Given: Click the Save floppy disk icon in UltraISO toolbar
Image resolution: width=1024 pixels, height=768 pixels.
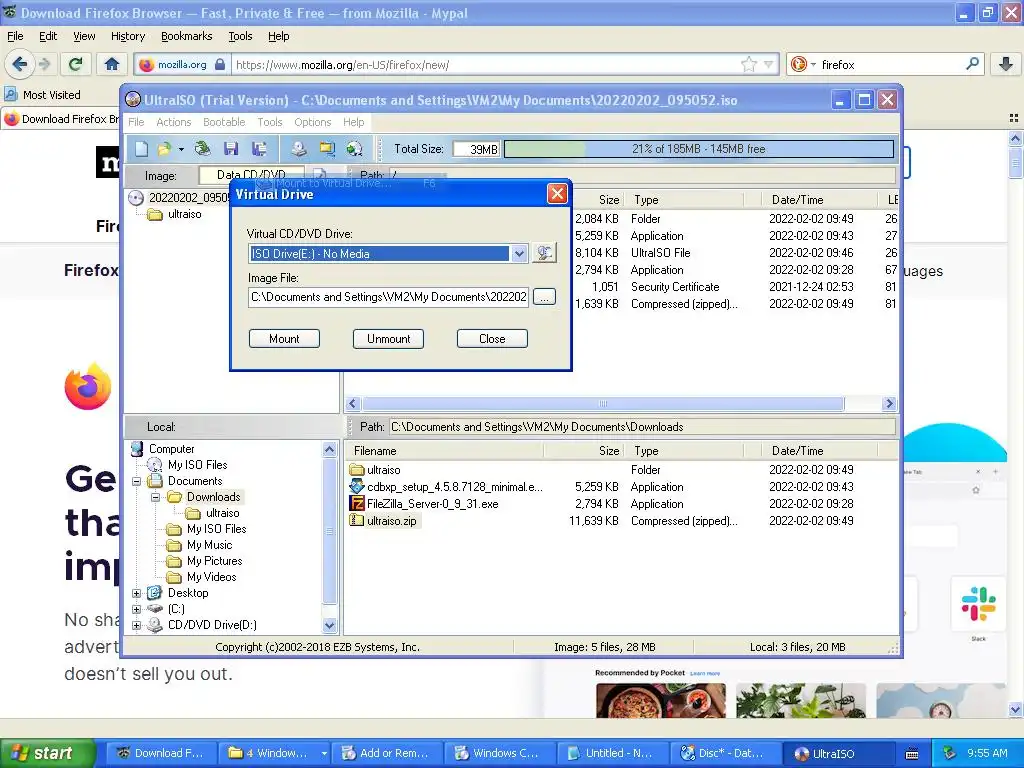Looking at the screenshot, I should 231,149.
